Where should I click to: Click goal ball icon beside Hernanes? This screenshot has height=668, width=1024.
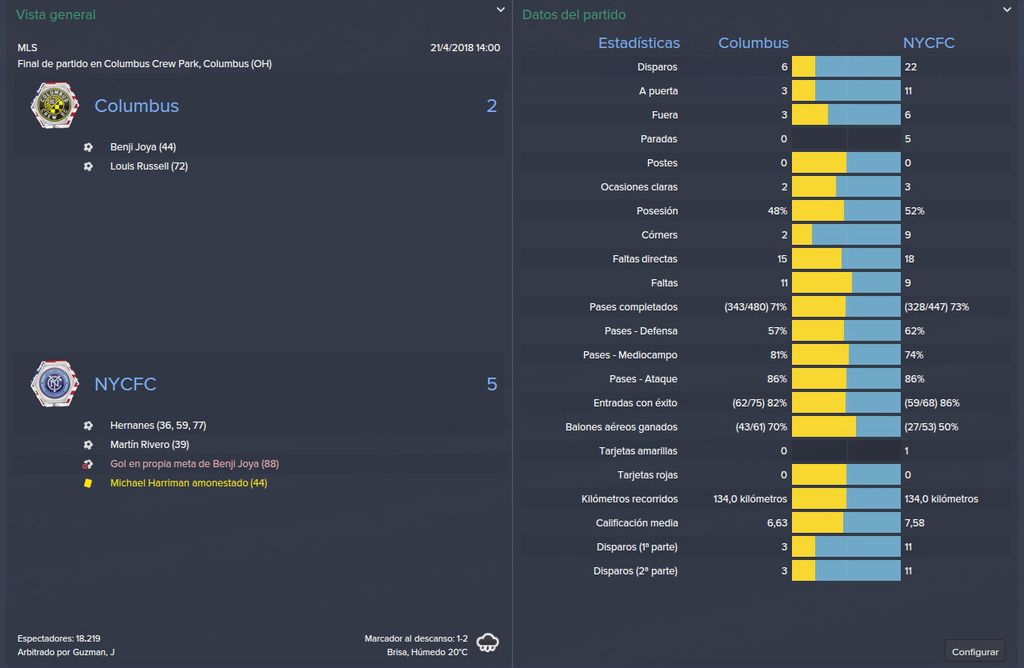[88, 425]
